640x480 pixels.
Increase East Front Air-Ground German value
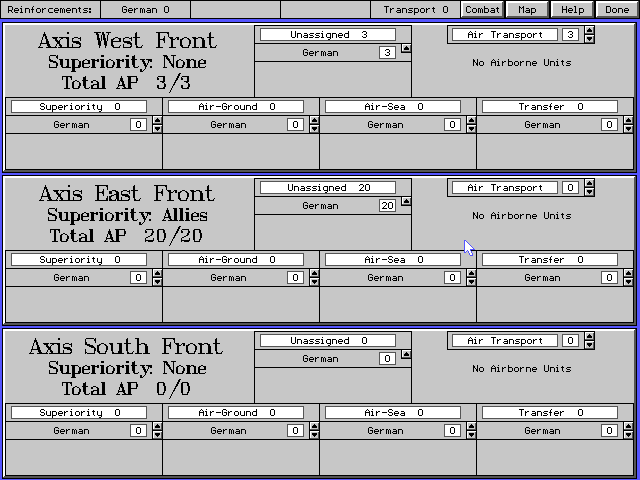click(314, 273)
